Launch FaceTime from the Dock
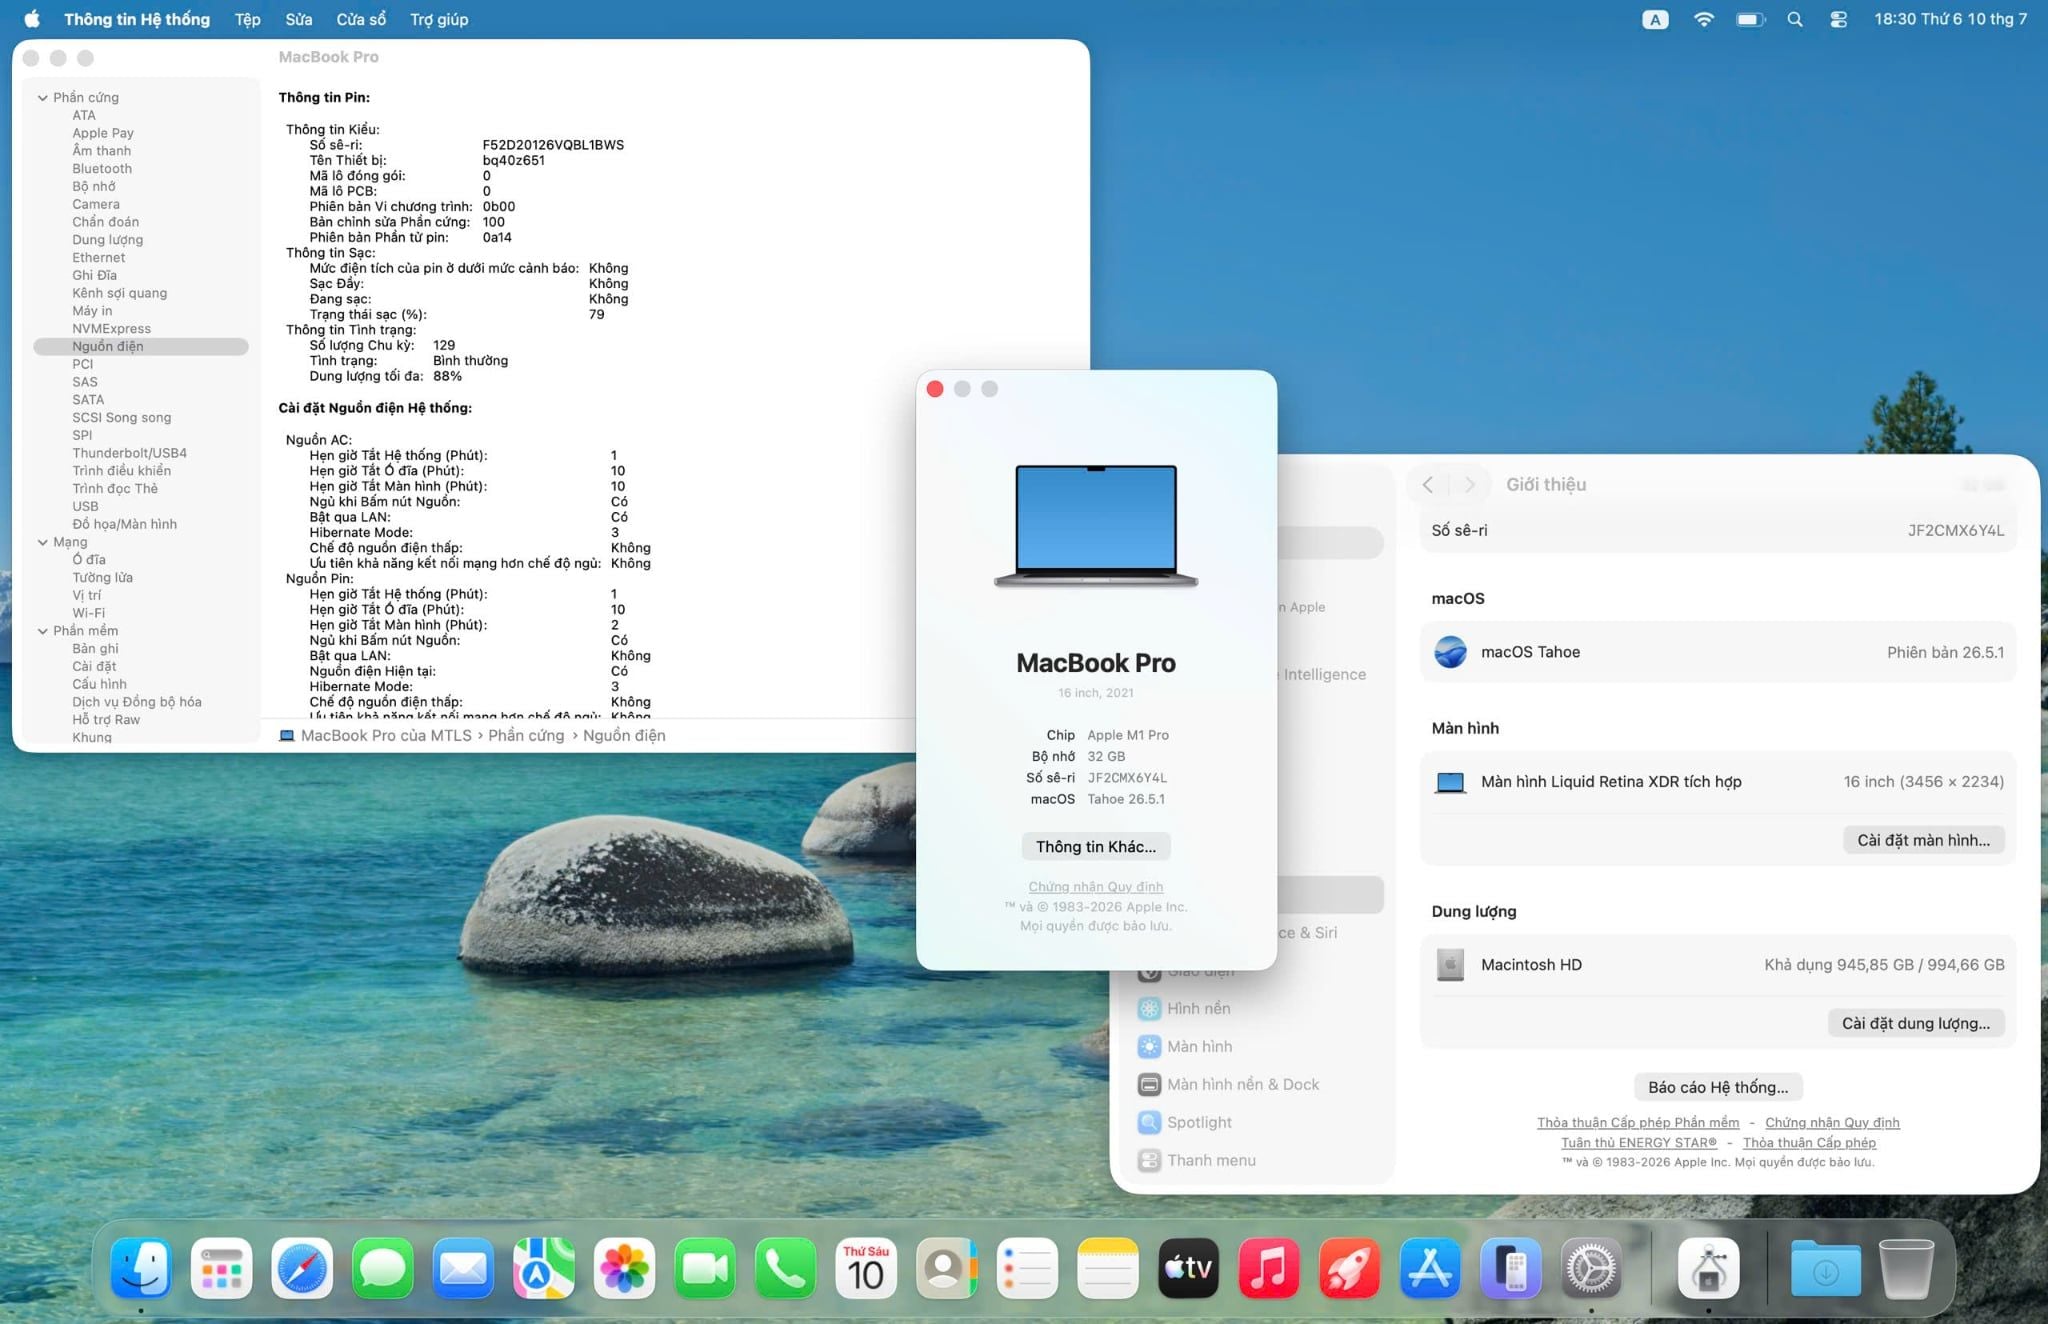This screenshot has height=1324, width=2048. tap(705, 1268)
